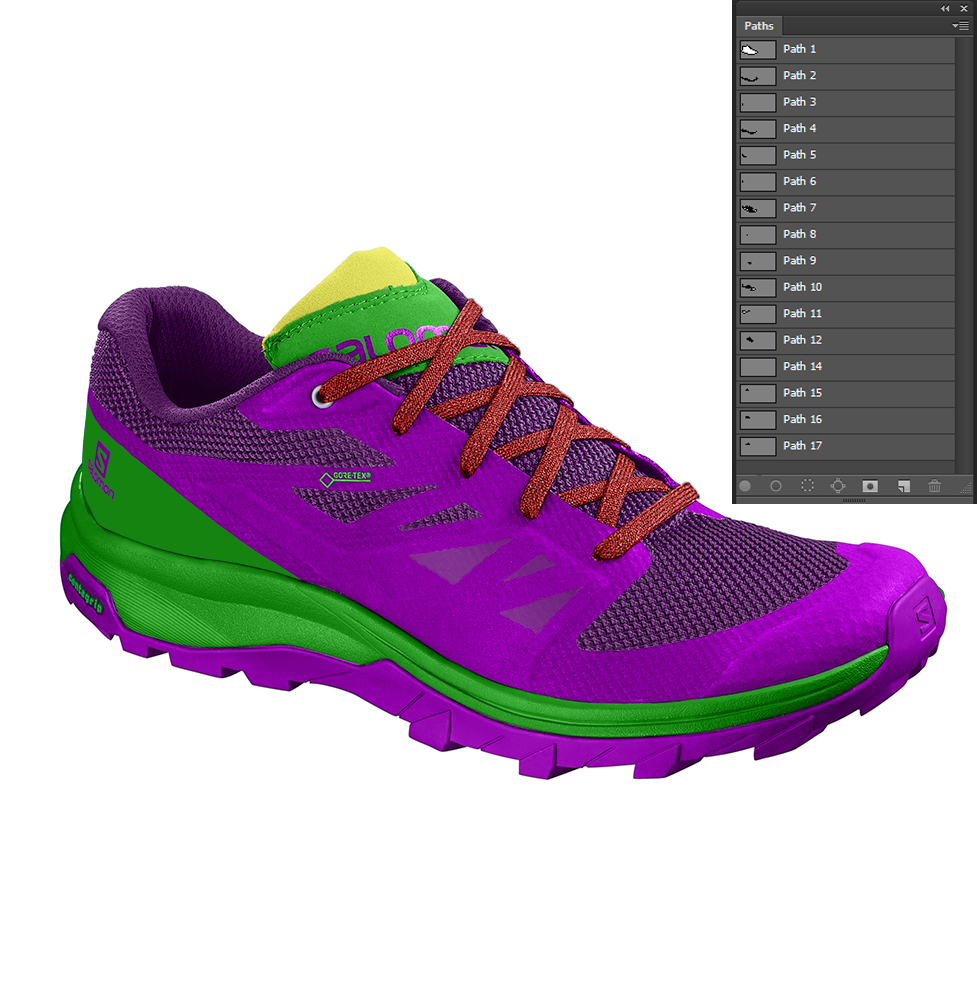This screenshot has width=977, height=1000.
Task: Select Path 7 in the Paths panel
Action: coord(800,208)
